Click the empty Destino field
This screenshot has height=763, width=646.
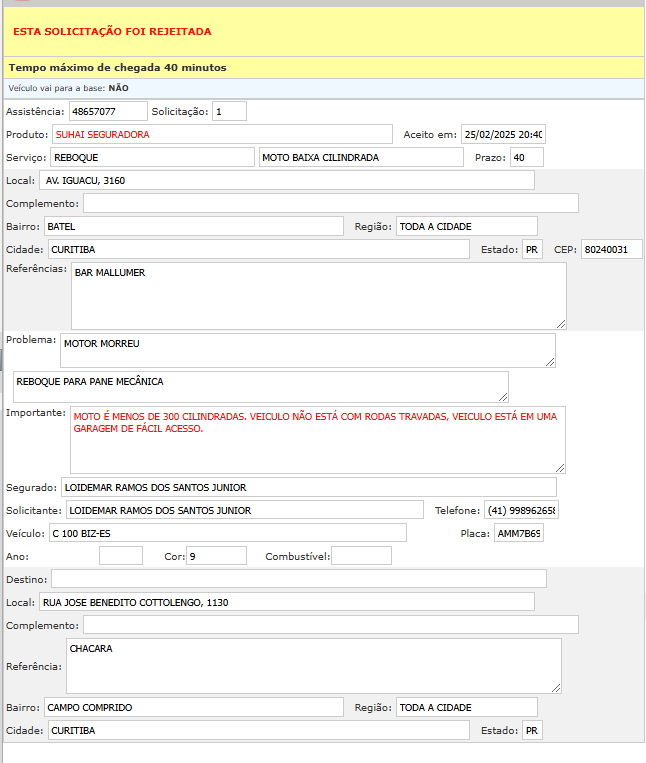coord(298,578)
